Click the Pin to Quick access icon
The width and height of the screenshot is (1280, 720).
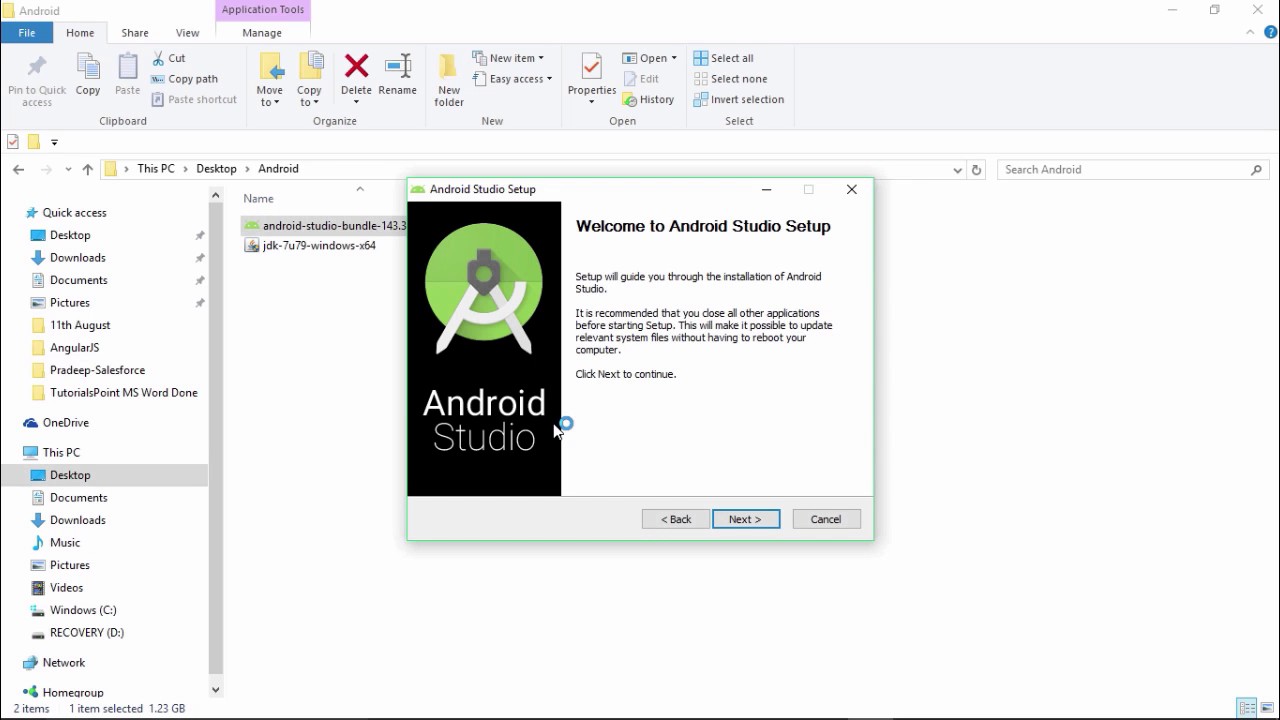tap(37, 68)
